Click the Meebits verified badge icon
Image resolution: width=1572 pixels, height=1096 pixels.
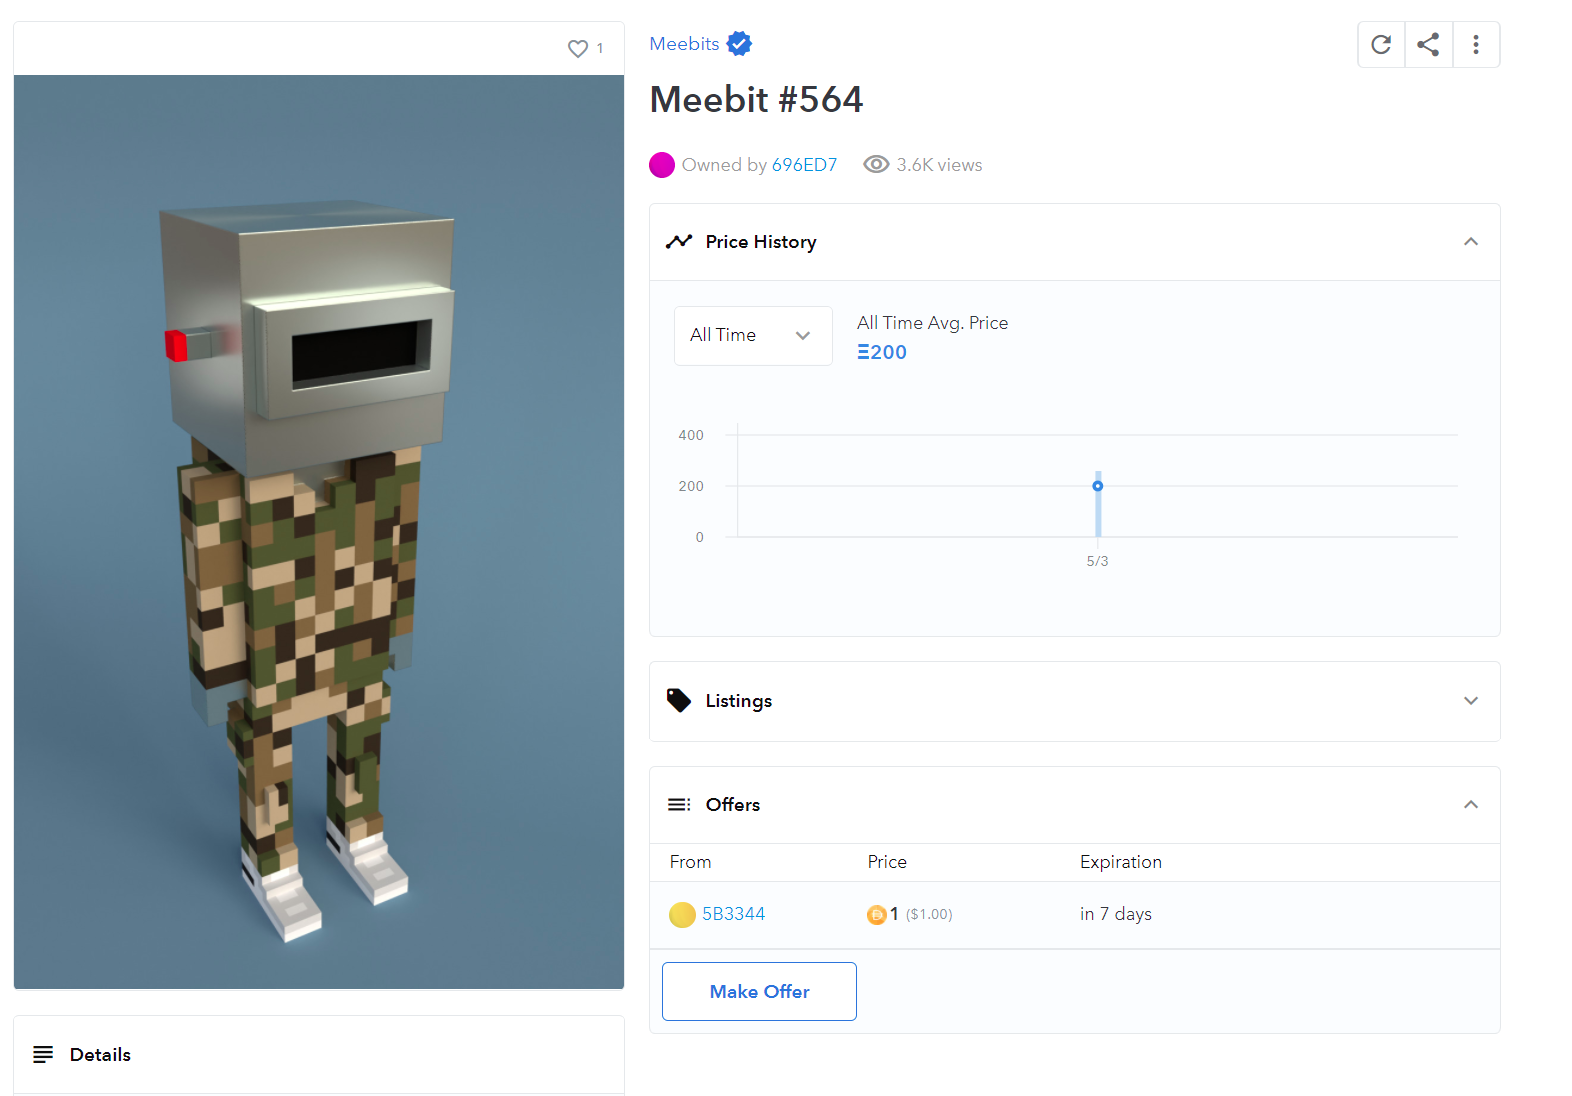click(739, 44)
